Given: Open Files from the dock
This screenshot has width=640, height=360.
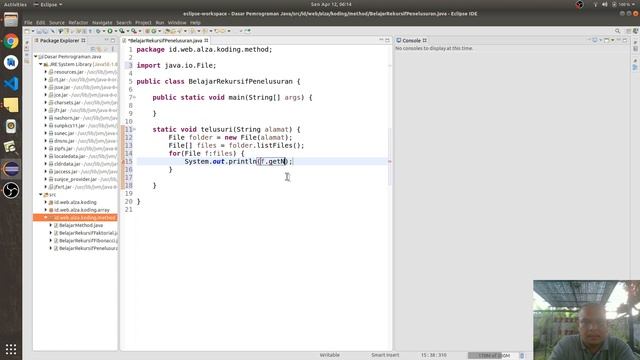Looking at the screenshot, I should coord(11,20).
